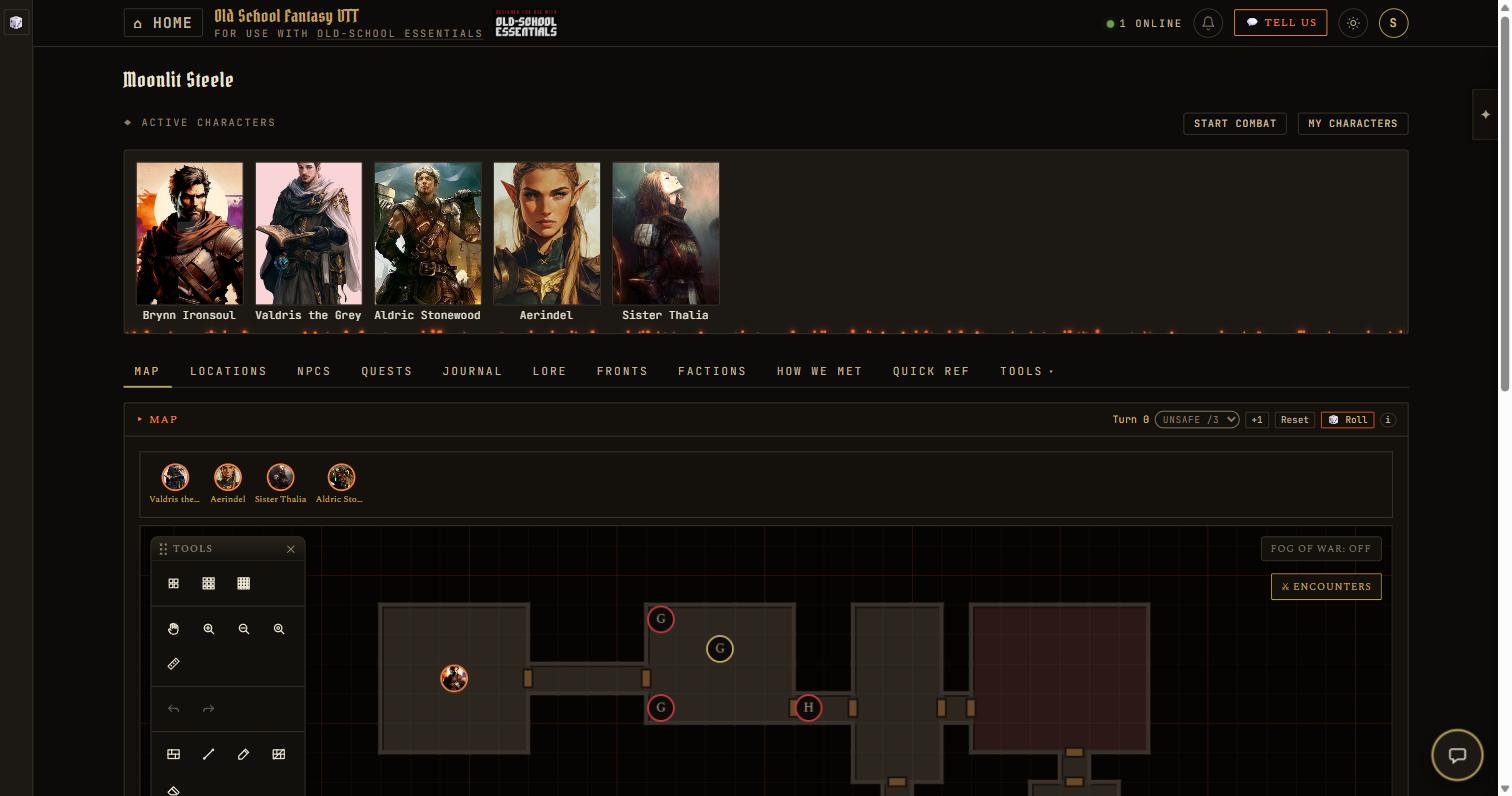Click the Tell Us feedback button
This screenshot has width=1512, height=796.
pyautogui.click(x=1280, y=23)
